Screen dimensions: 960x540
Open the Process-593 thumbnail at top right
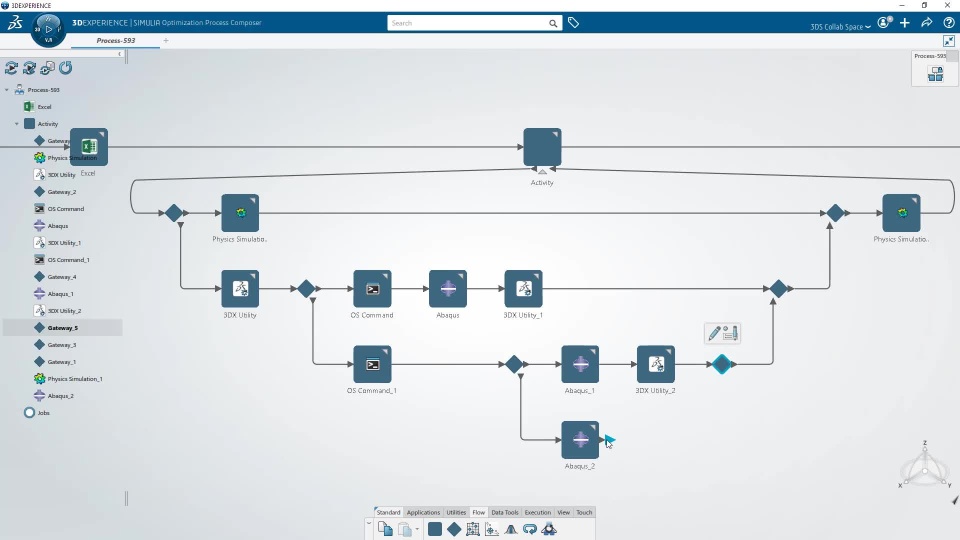[x=935, y=74]
